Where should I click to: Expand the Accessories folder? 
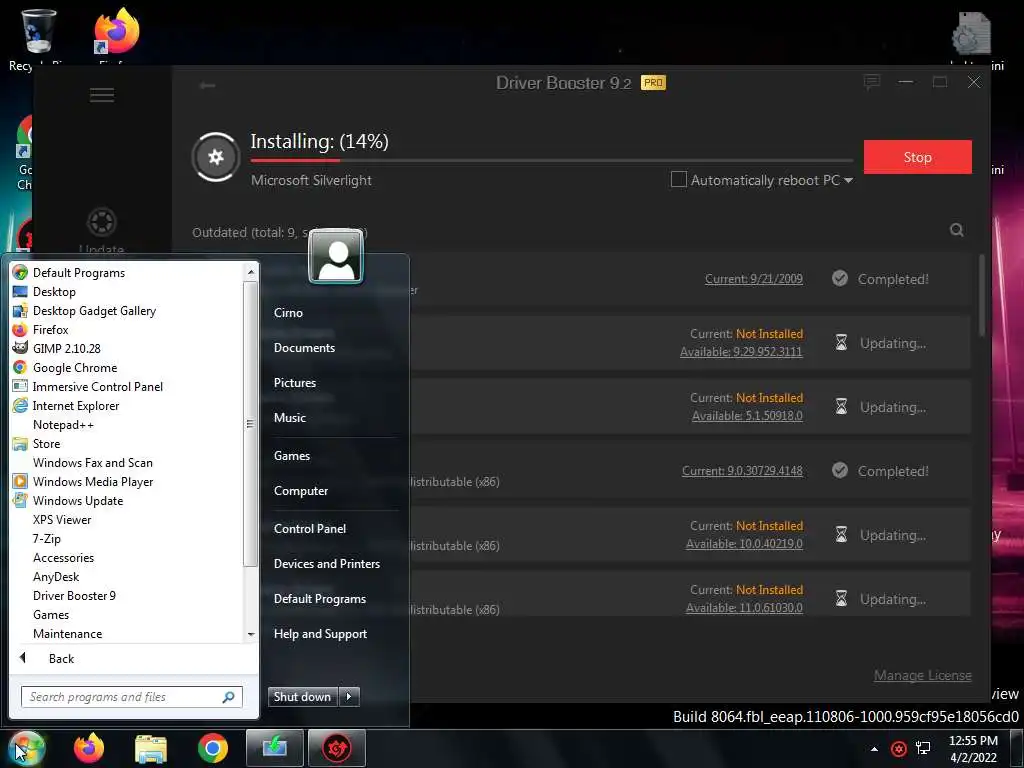pos(63,558)
